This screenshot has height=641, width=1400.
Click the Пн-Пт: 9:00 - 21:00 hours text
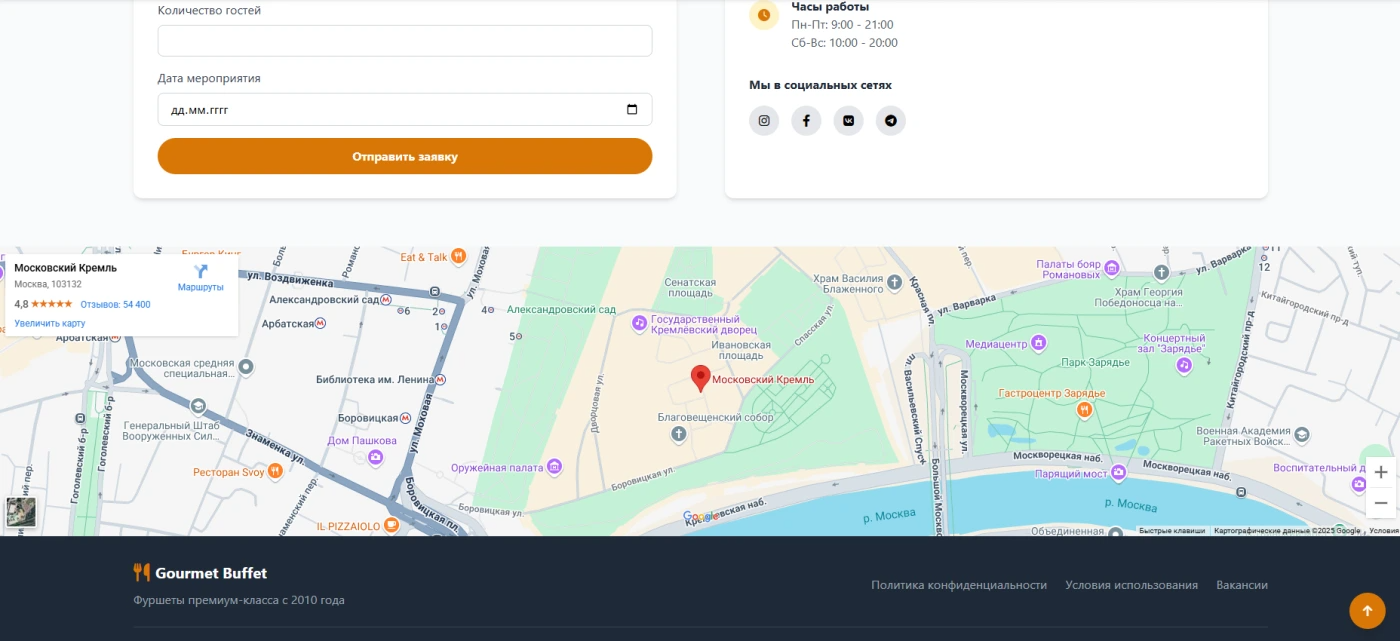point(842,25)
